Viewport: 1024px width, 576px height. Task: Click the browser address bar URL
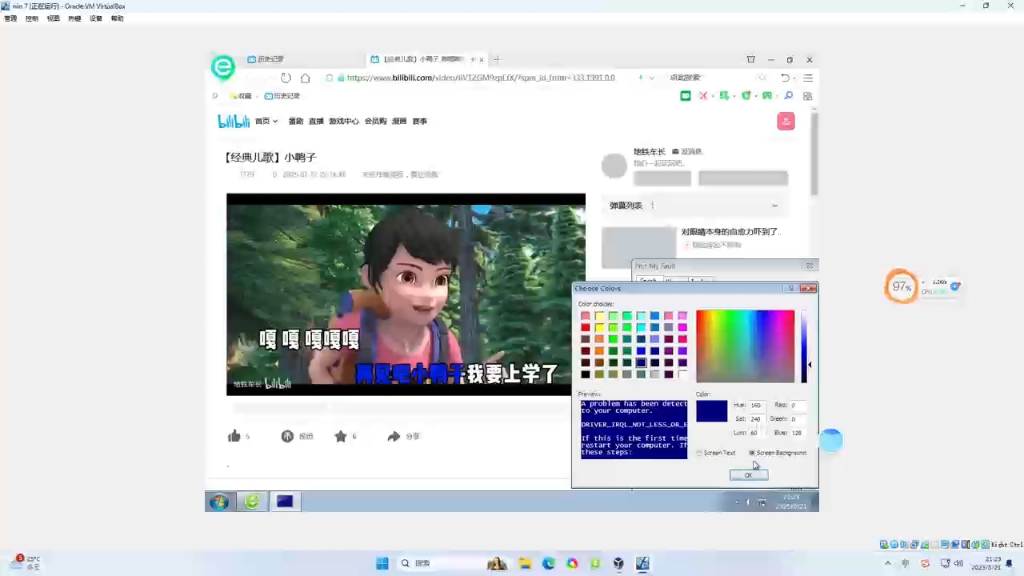[x=481, y=78]
